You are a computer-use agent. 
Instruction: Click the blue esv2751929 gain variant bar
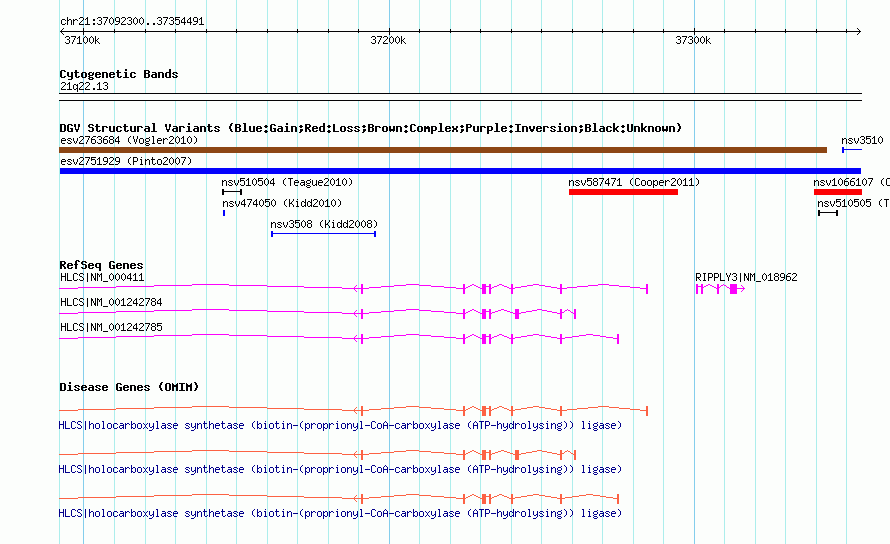click(x=460, y=171)
